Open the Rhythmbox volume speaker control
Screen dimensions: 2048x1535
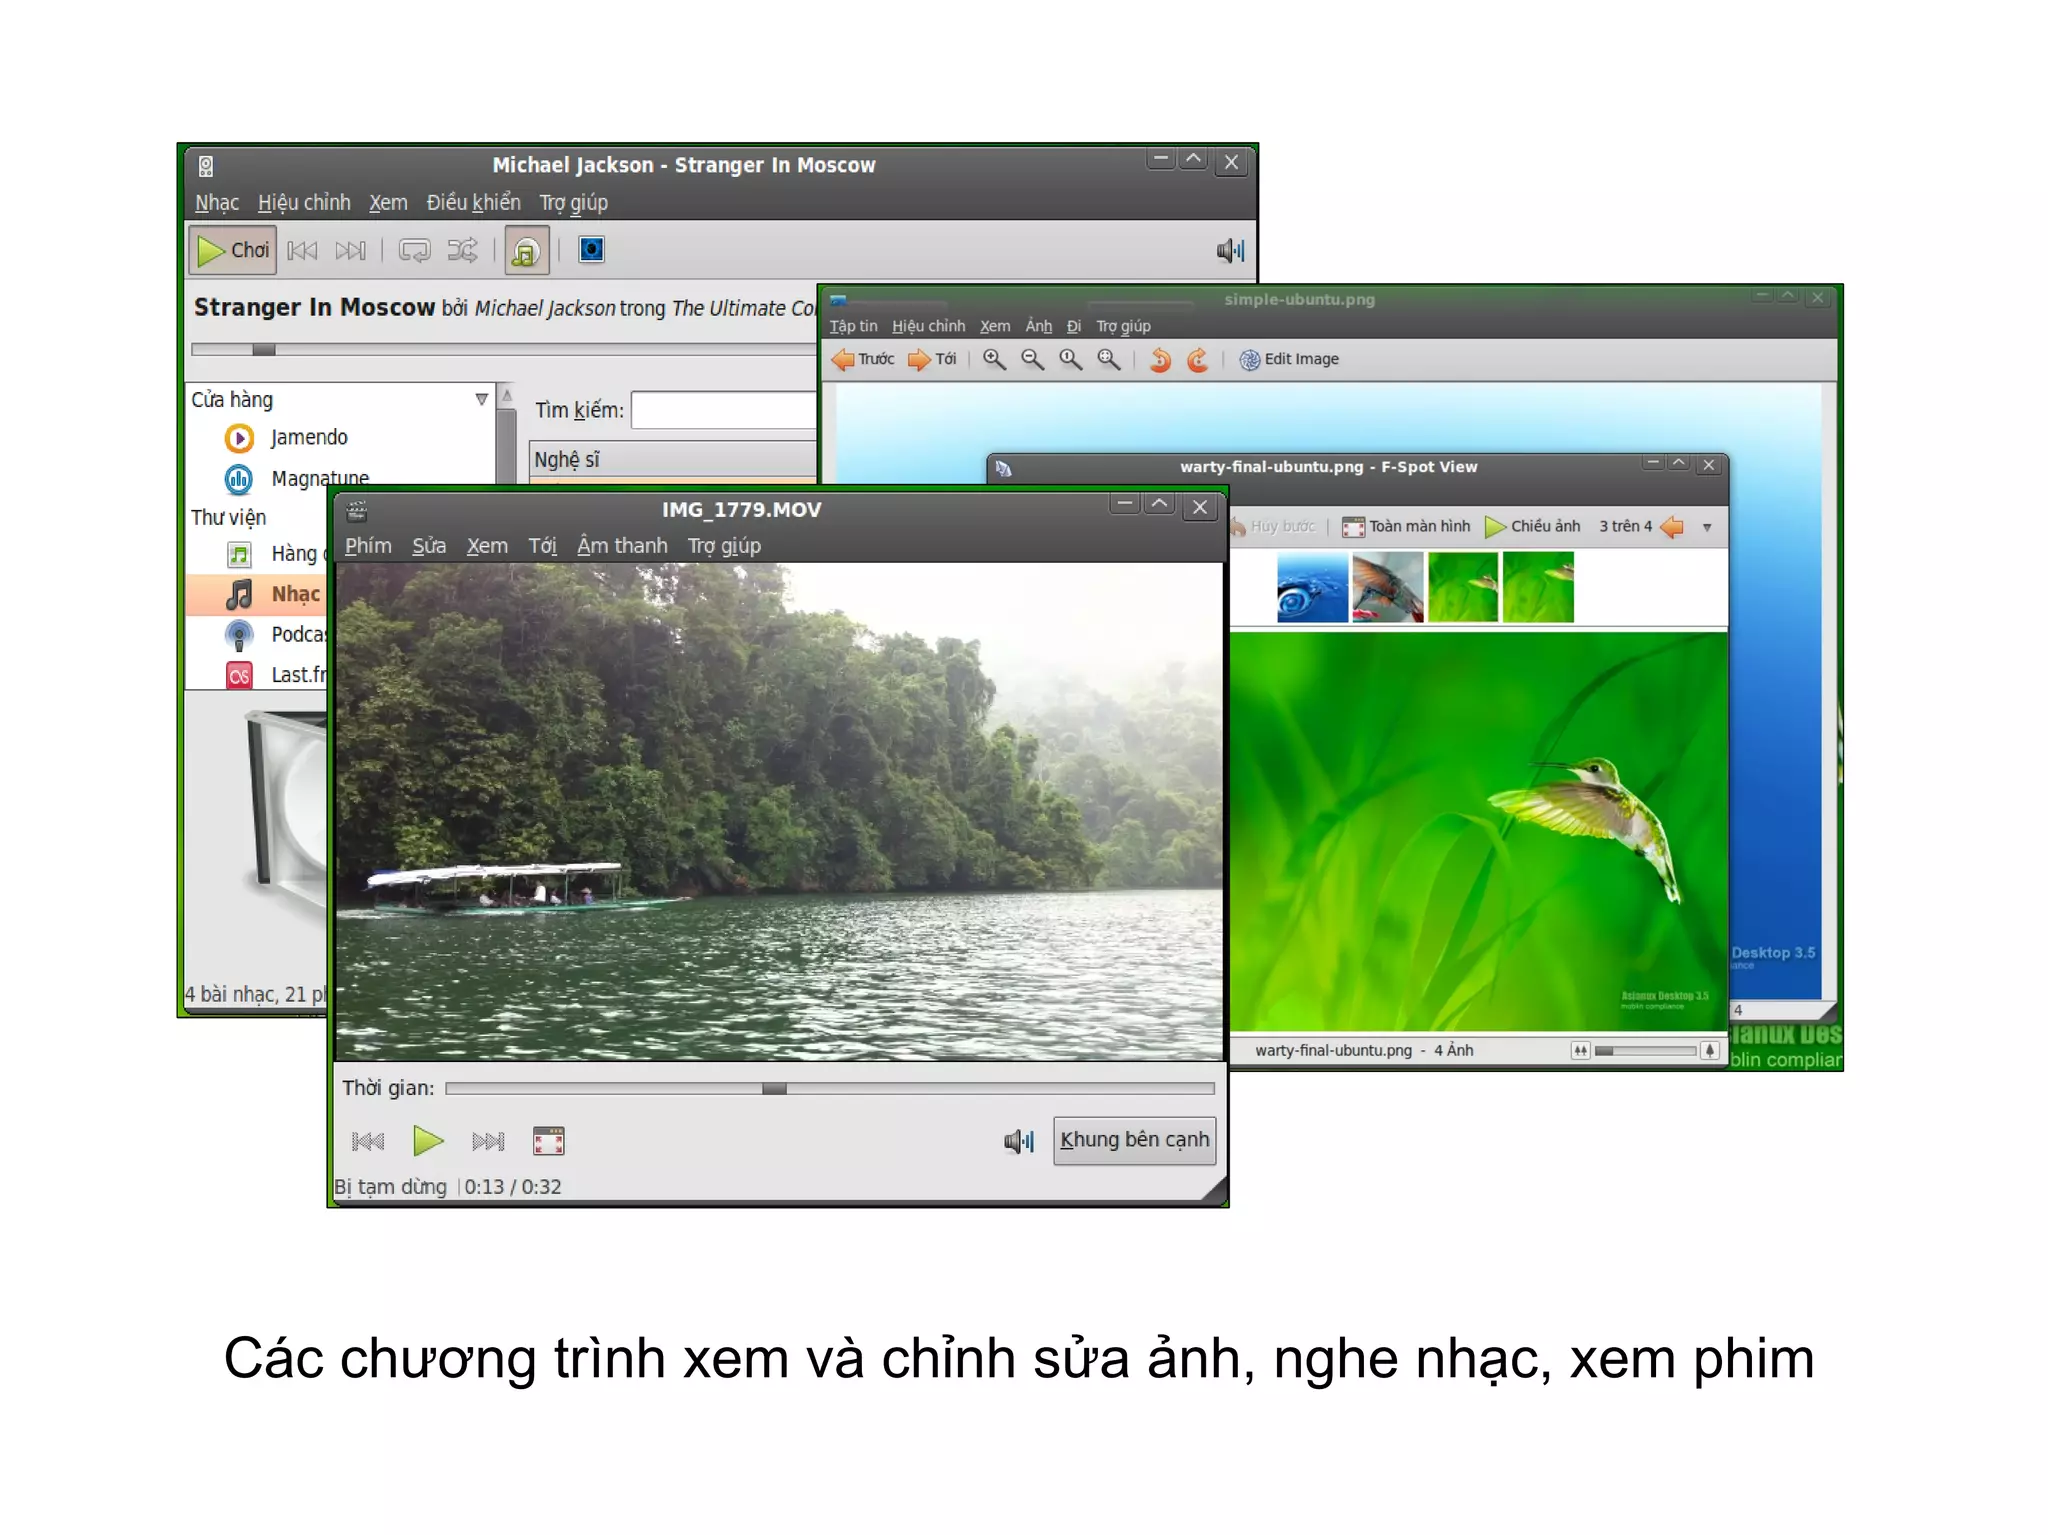click(x=1229, y=251)
